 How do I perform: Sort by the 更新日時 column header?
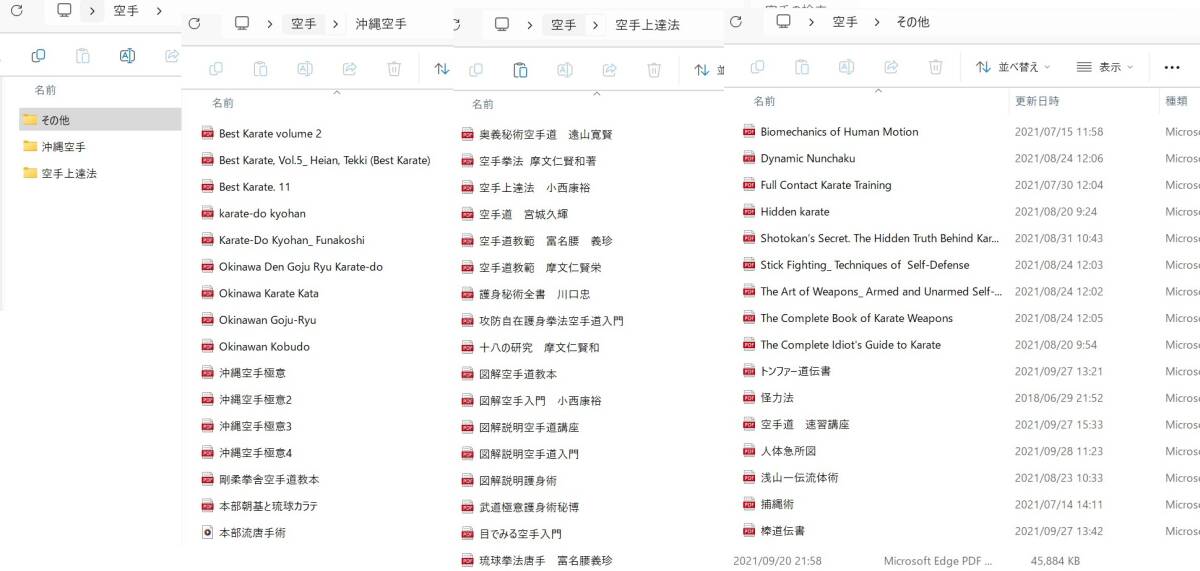(x=1037, y=101)
